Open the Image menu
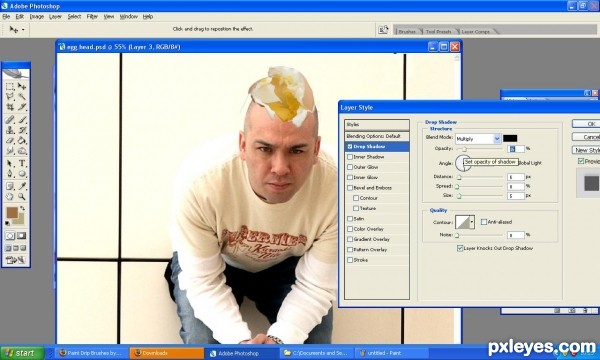Image resolution: width=600 pixels, height=360 pixels. [x=37, y=16]
